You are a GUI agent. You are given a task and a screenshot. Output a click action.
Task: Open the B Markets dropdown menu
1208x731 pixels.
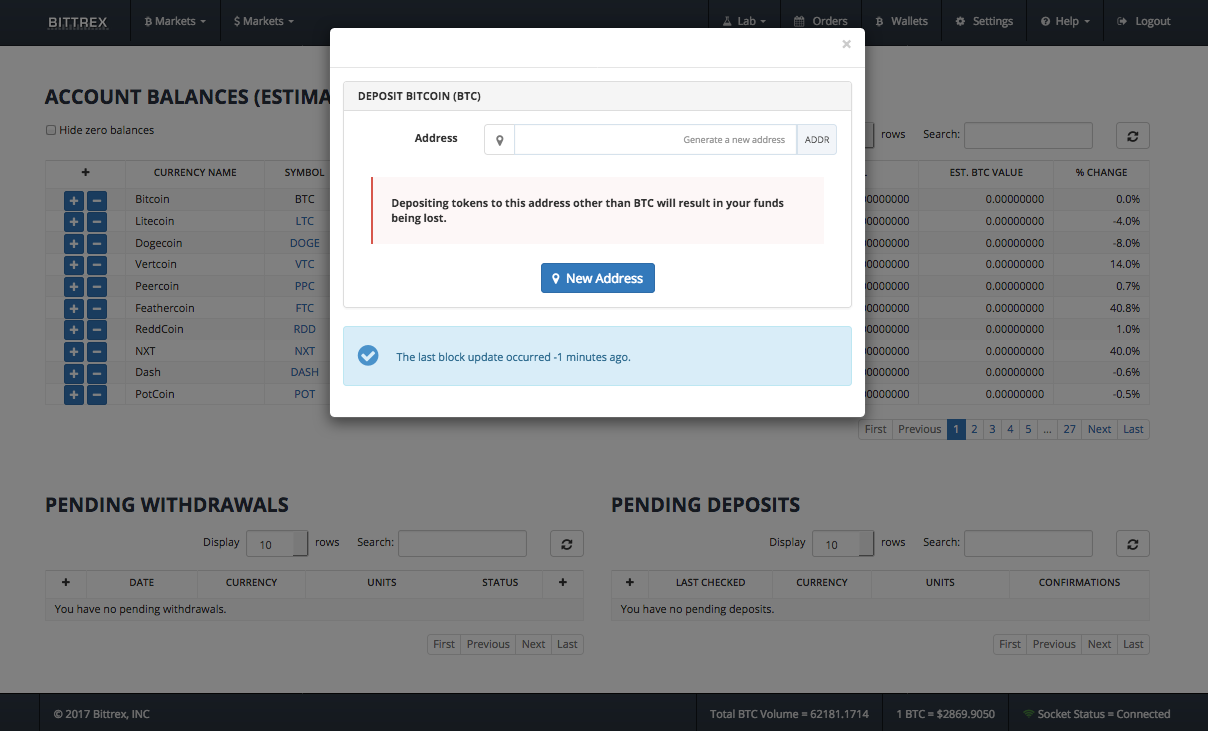point(176,21)
